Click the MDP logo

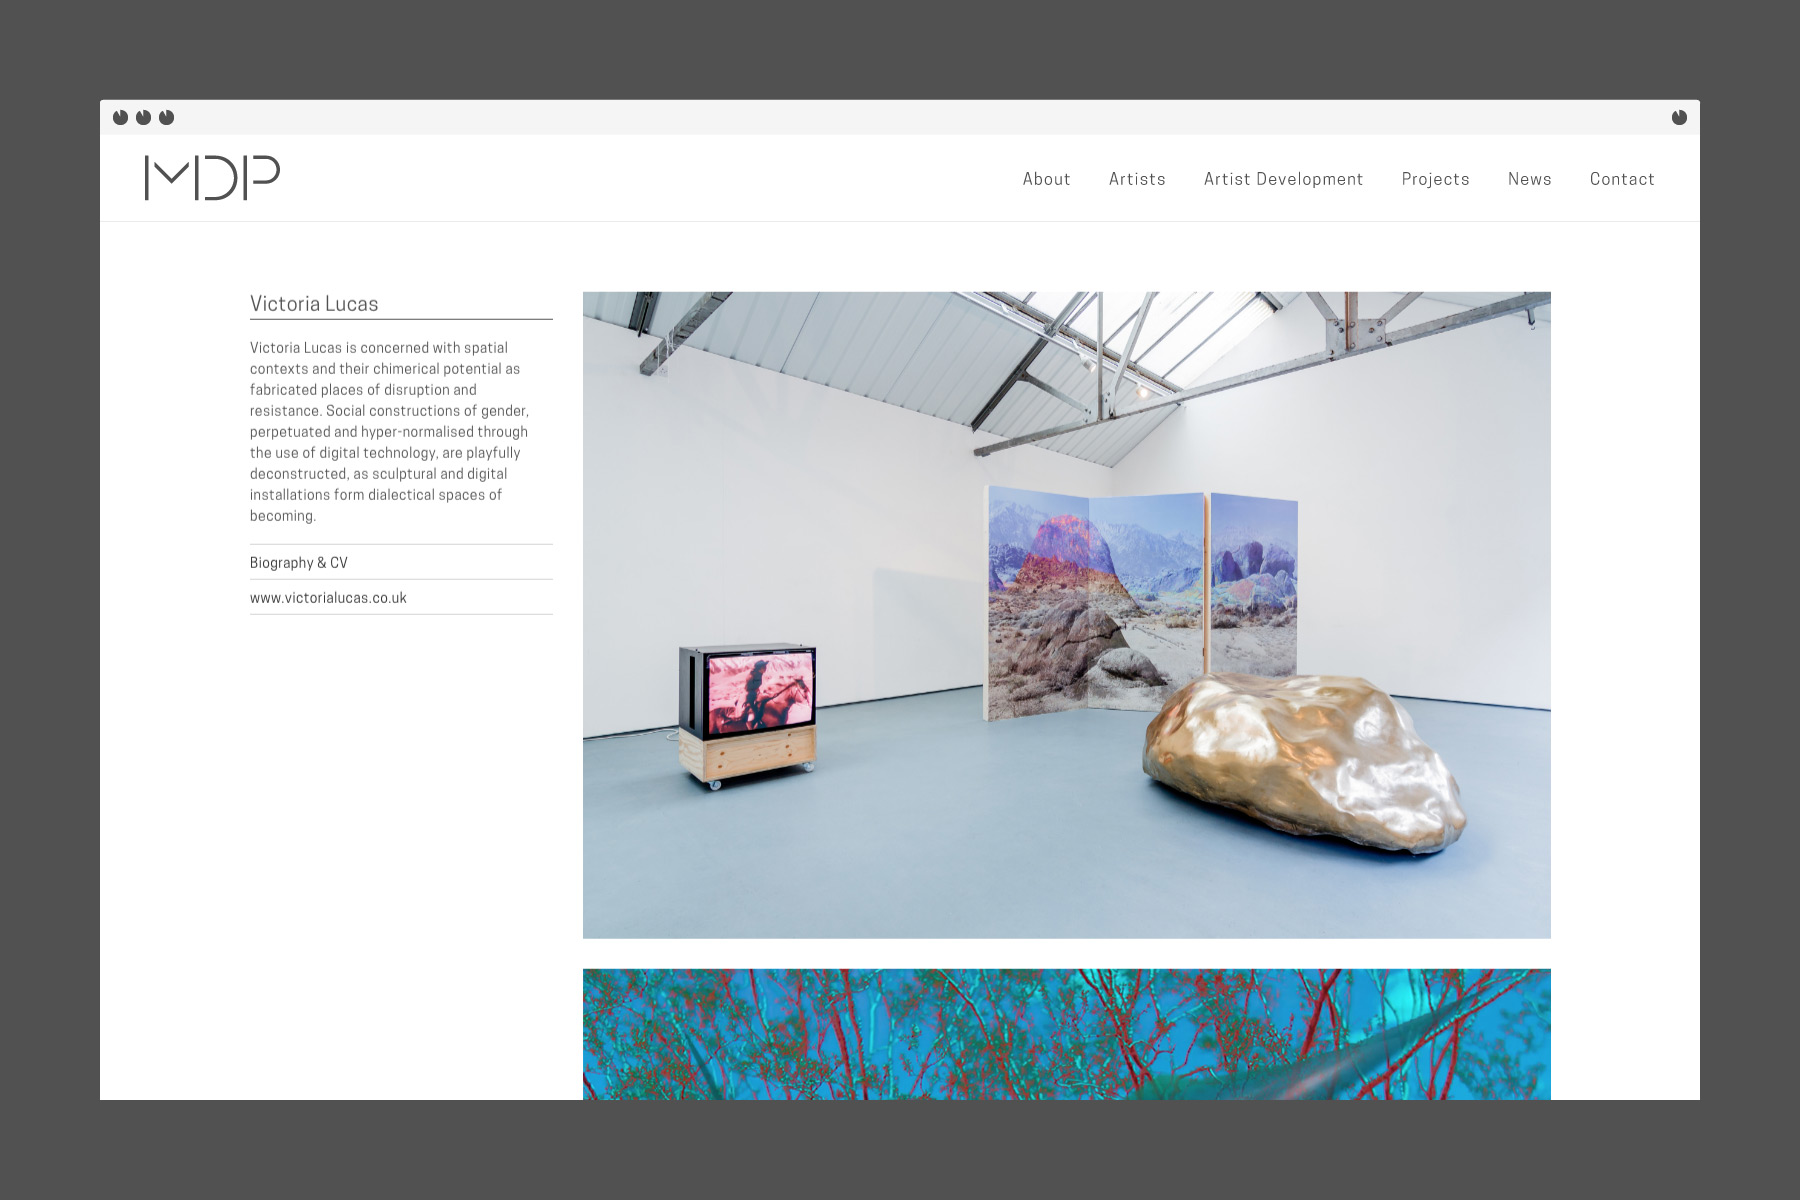(x=212, y=178)
